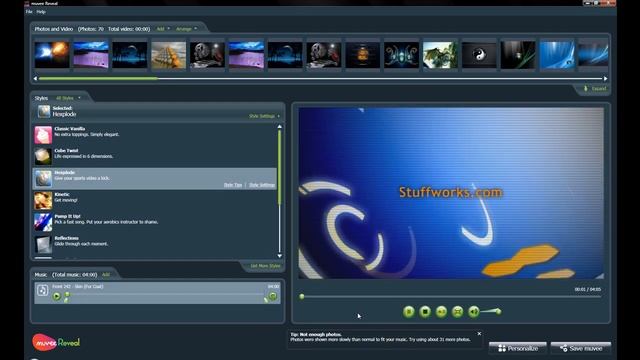The width and height of the screenshot is (640, 360).
Task: Switch the preview to full screen
Action: [x=458, y=312]
